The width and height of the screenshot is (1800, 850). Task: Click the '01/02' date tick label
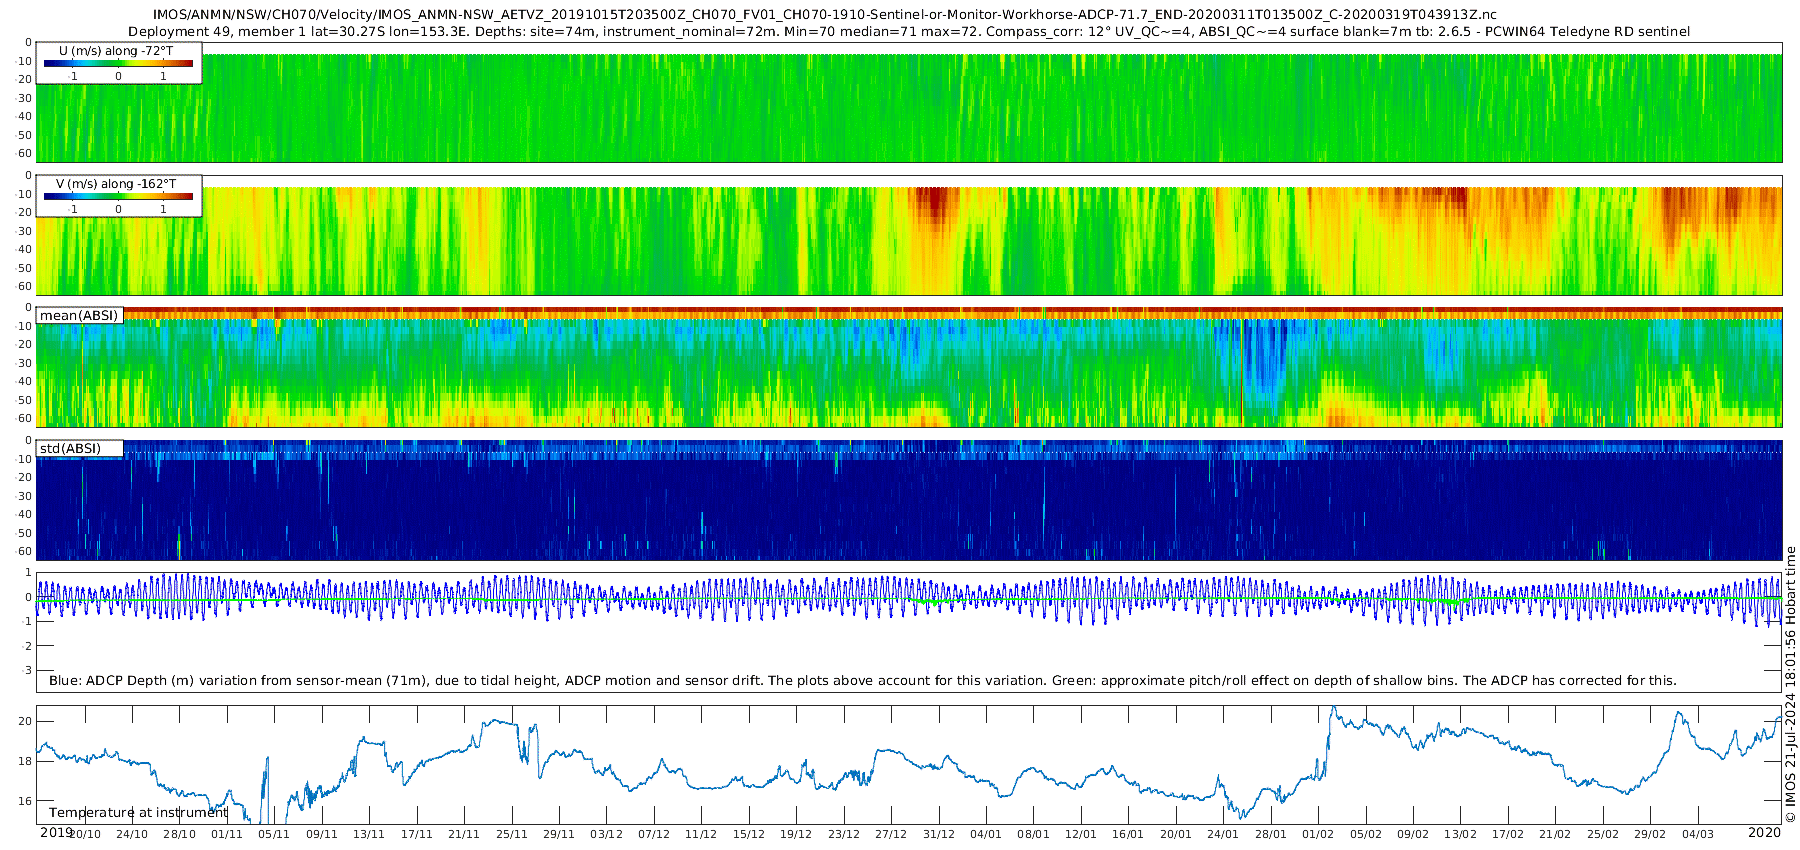pyautogui.click(x=1318, y=834)
